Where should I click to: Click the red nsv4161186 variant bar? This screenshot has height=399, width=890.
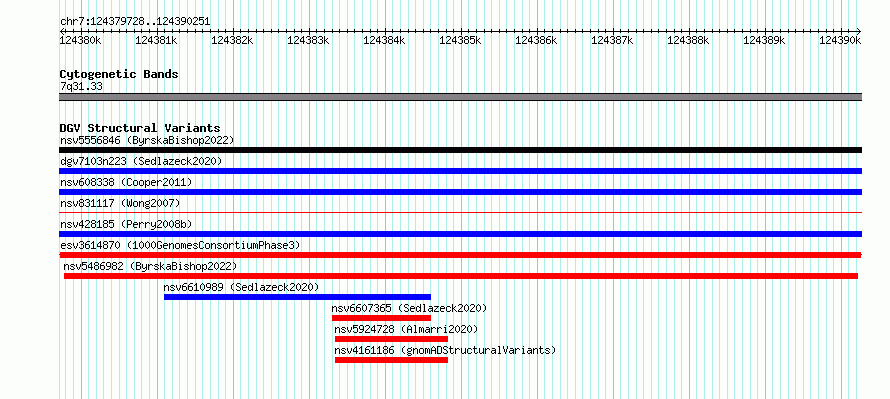tap(391, 360)
